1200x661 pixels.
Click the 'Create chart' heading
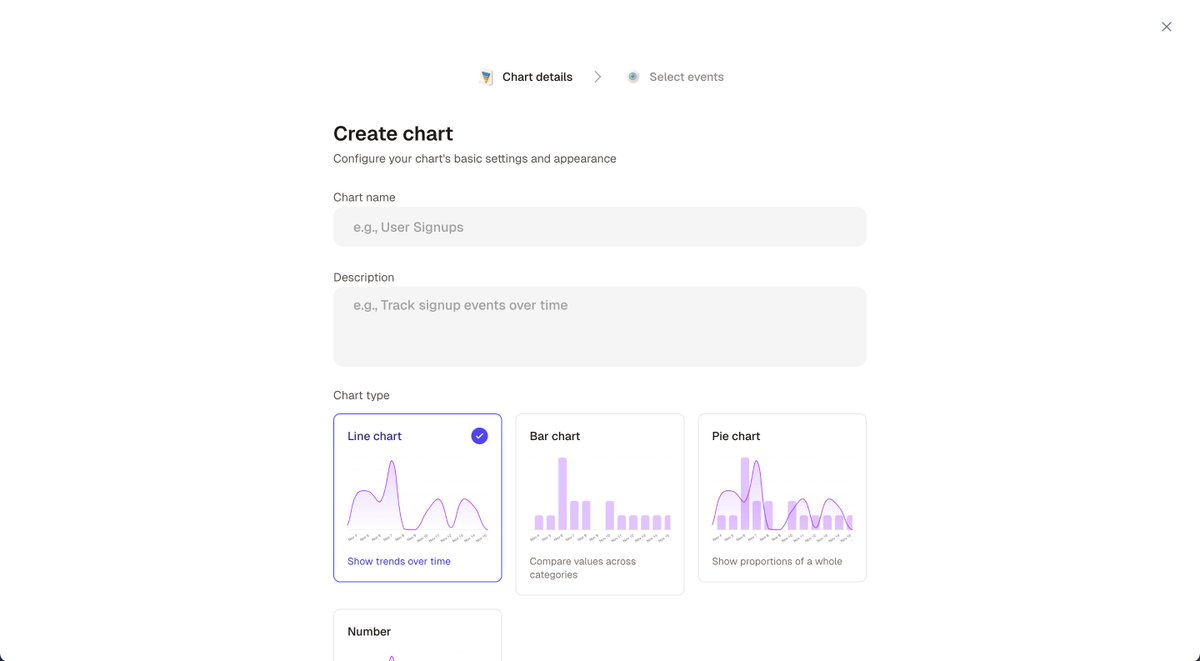(393, 134)
